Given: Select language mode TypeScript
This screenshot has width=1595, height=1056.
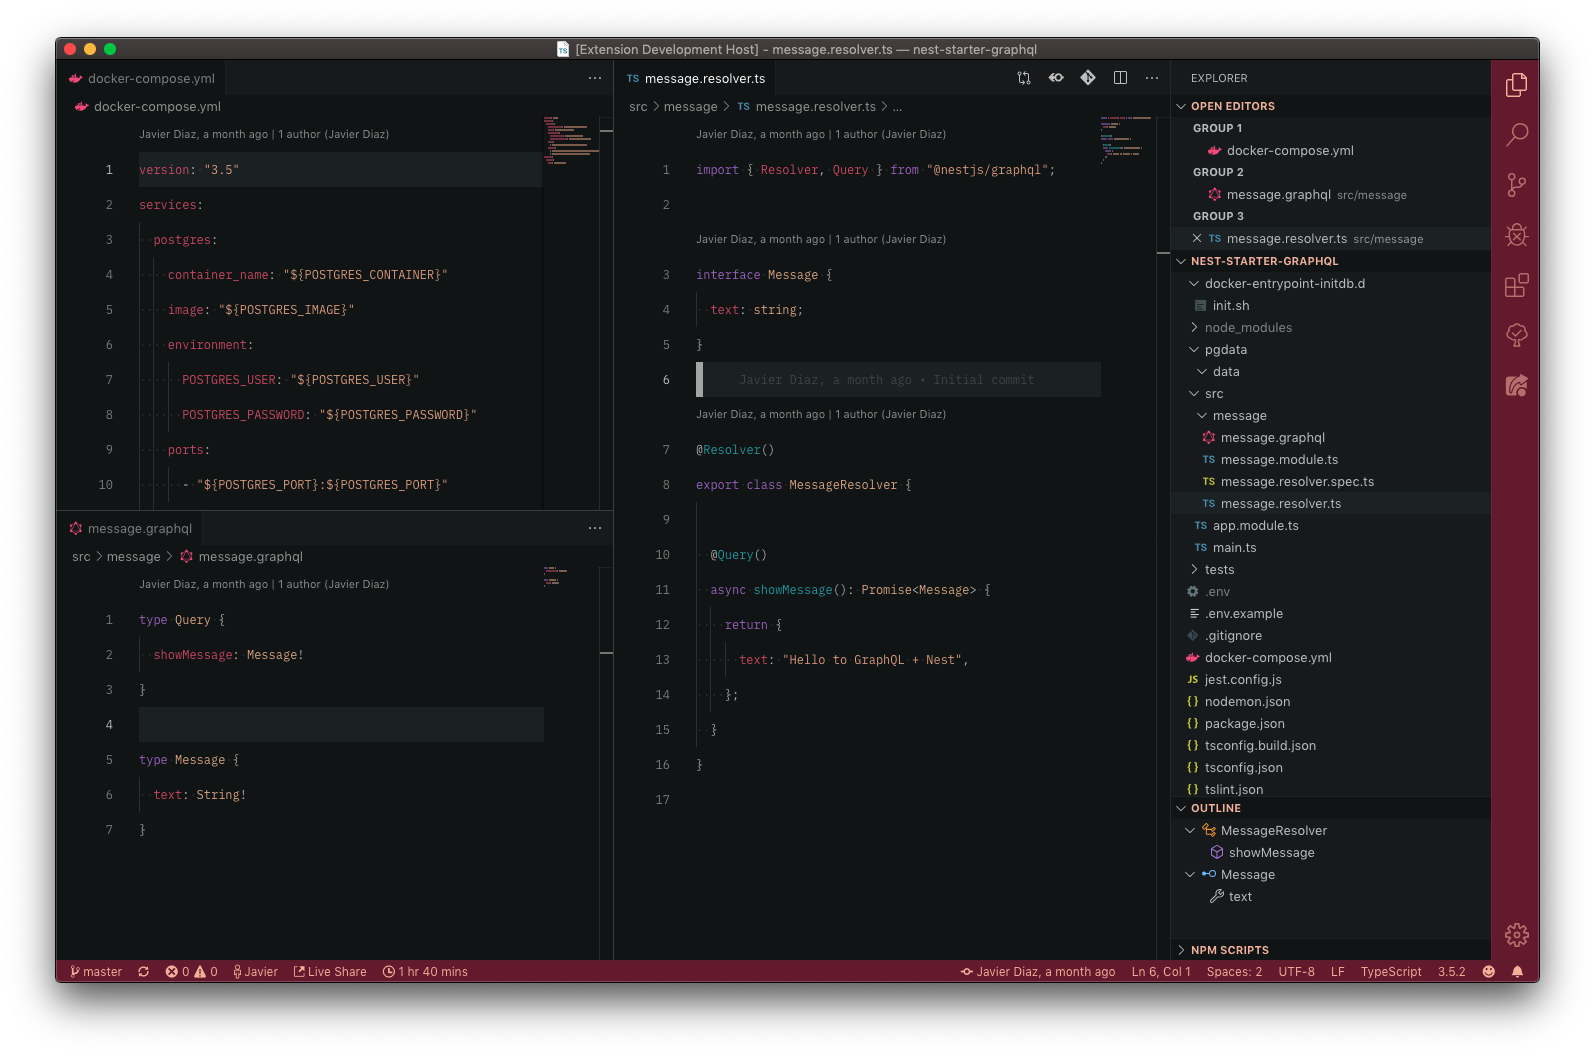Looking at the screenshot, I should point(1390,972).
